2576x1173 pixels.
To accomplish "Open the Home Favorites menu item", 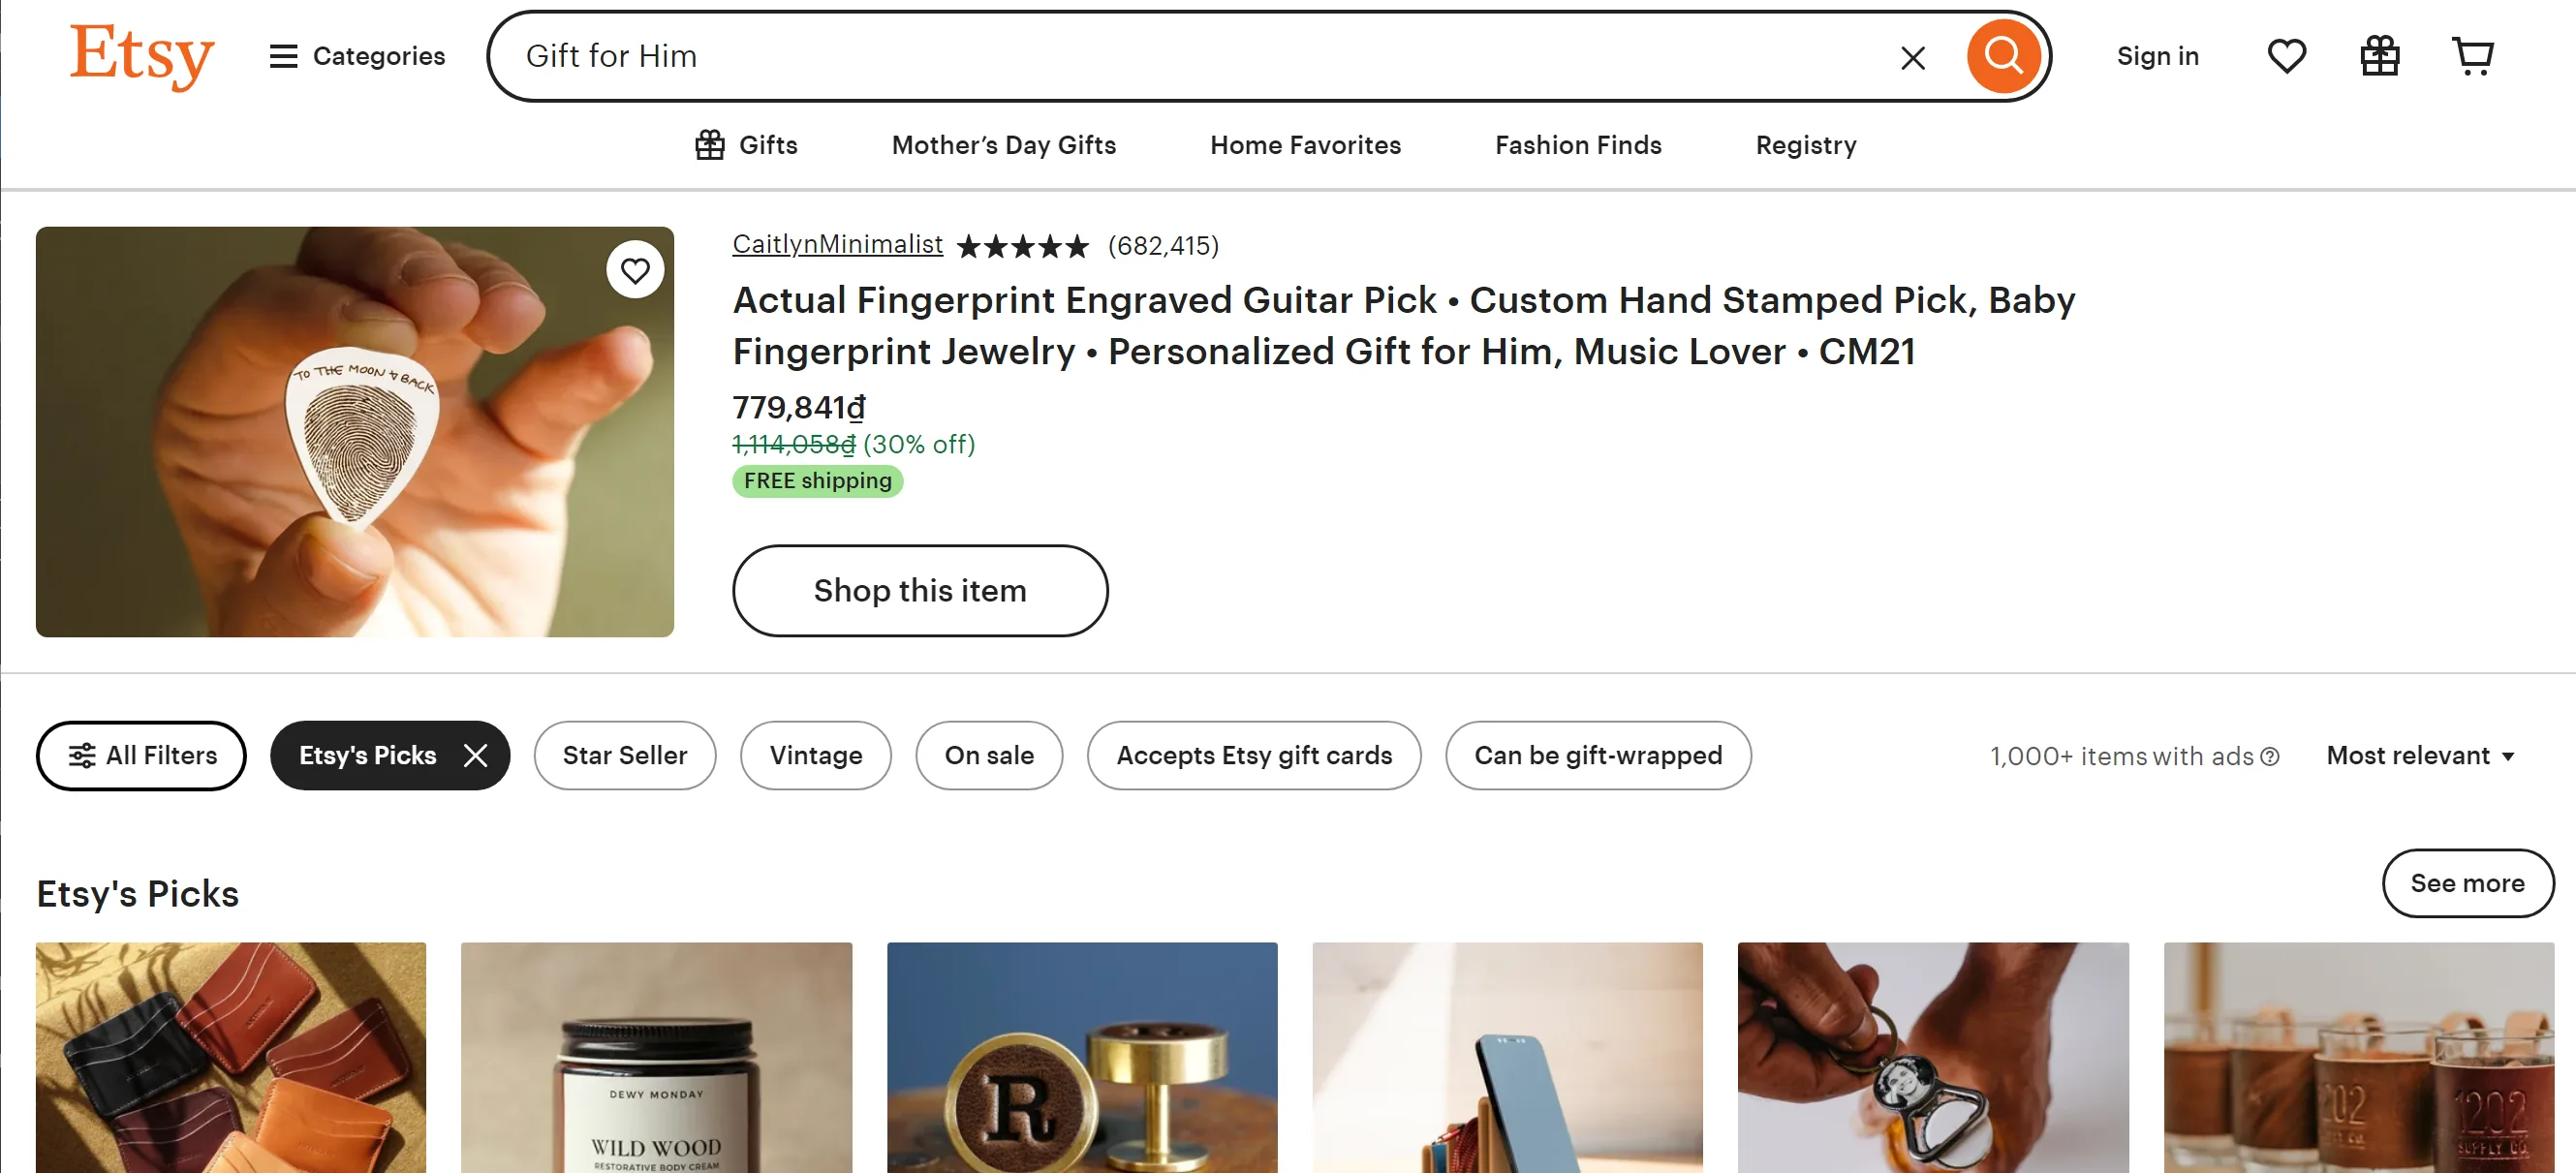I will [x=1305, y=145].
